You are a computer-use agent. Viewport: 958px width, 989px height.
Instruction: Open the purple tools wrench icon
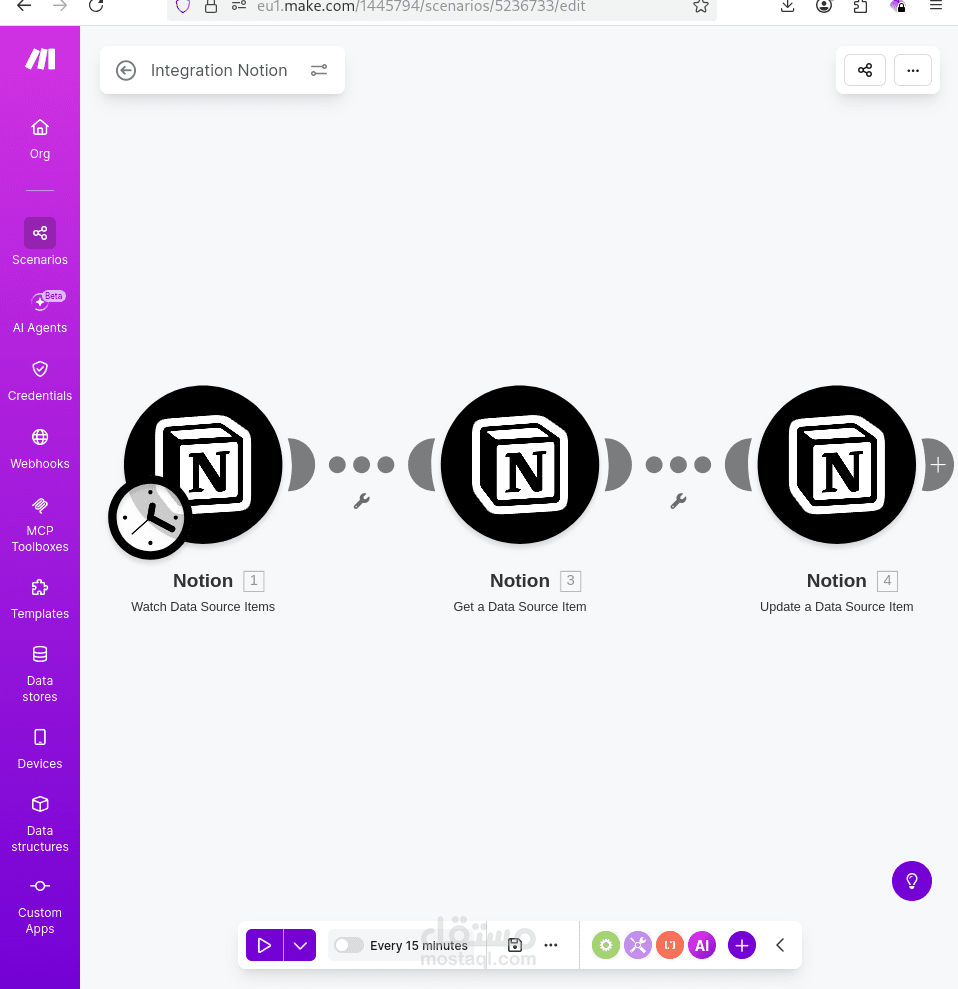click(x=638, y=945)
